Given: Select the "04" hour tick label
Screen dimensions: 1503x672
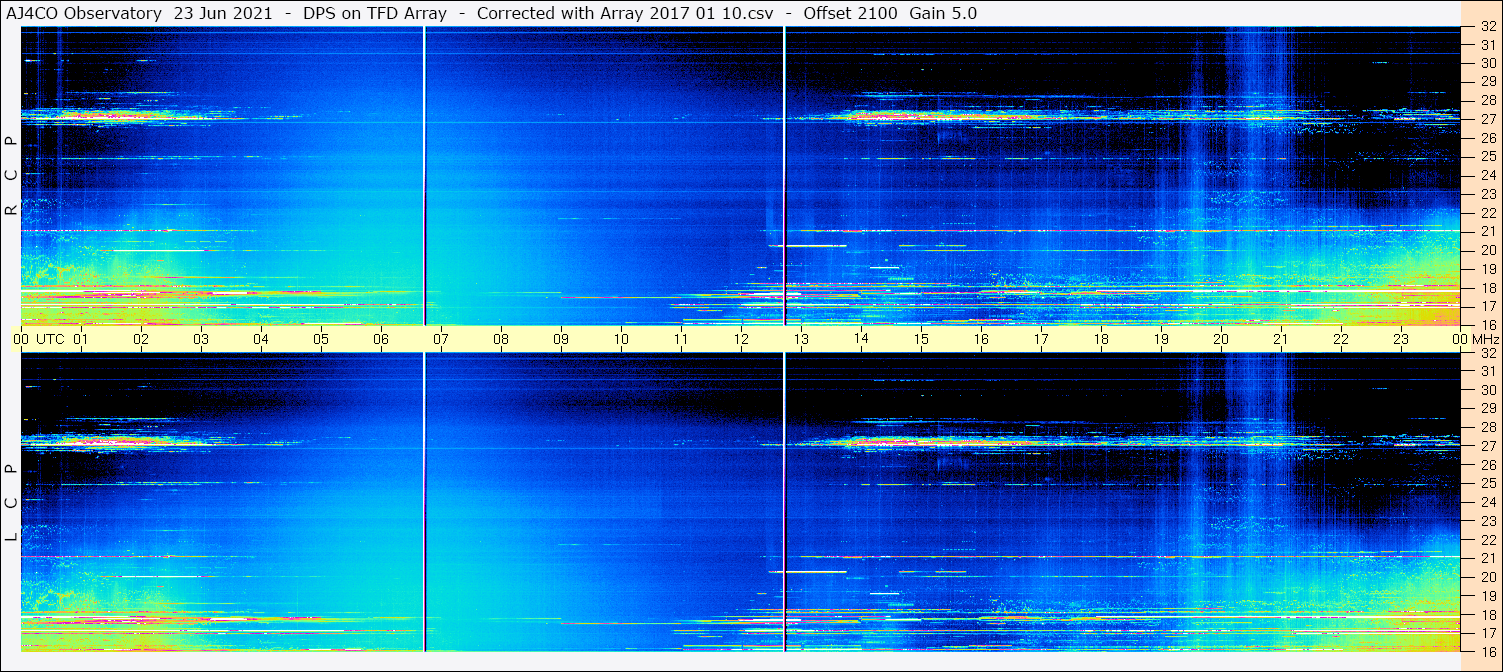Looking at the screenshot, I should coord(261,339).
